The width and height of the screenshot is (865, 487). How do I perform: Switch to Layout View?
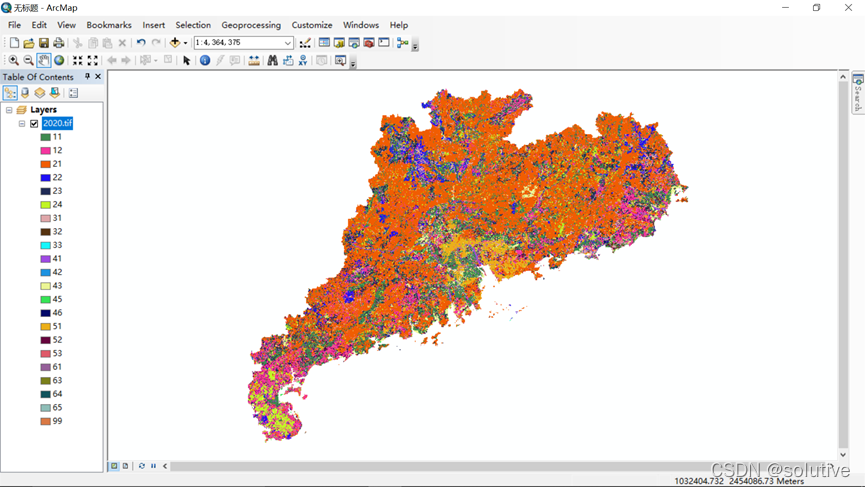[125, 466]
